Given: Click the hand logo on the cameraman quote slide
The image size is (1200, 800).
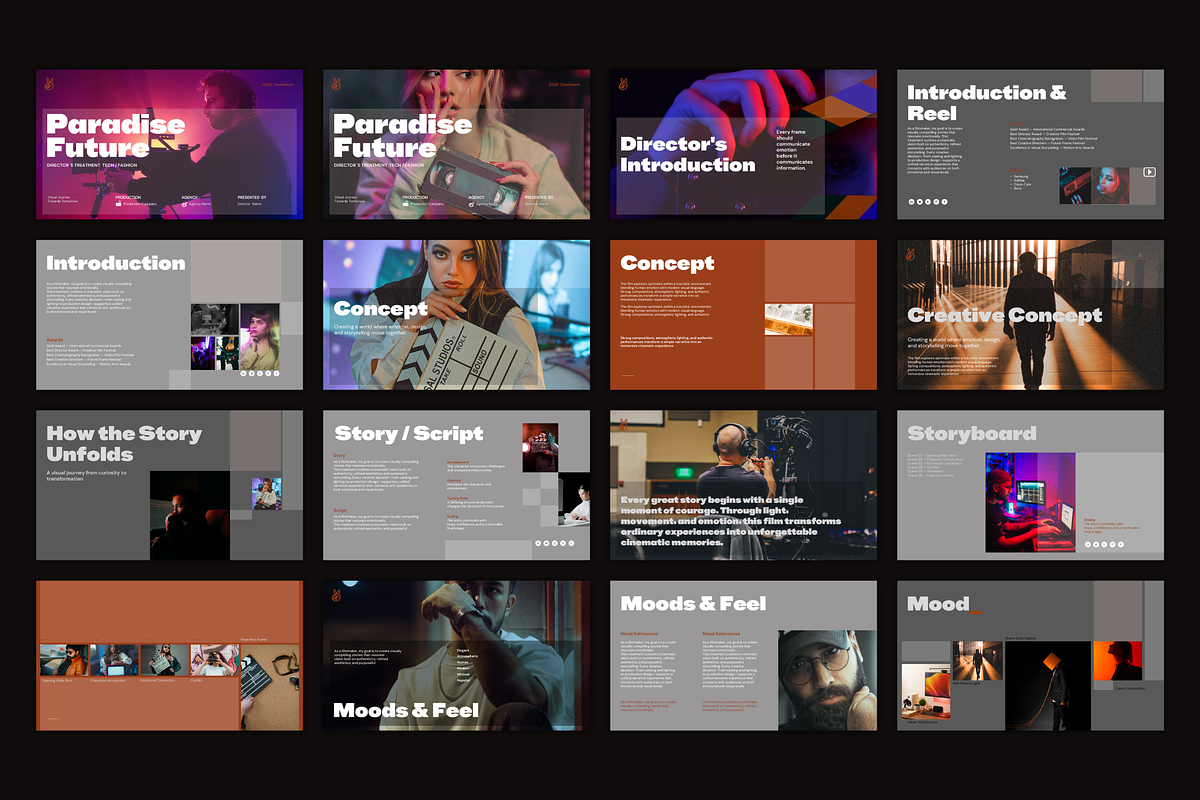Looking at the screenshot, I should click(623, 424).
